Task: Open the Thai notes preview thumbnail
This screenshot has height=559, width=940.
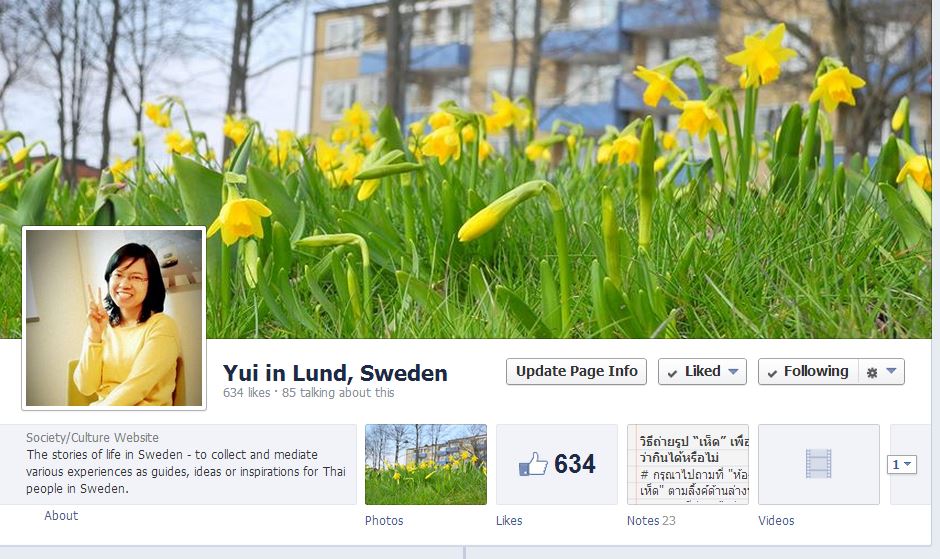Action: click(688, 464)
